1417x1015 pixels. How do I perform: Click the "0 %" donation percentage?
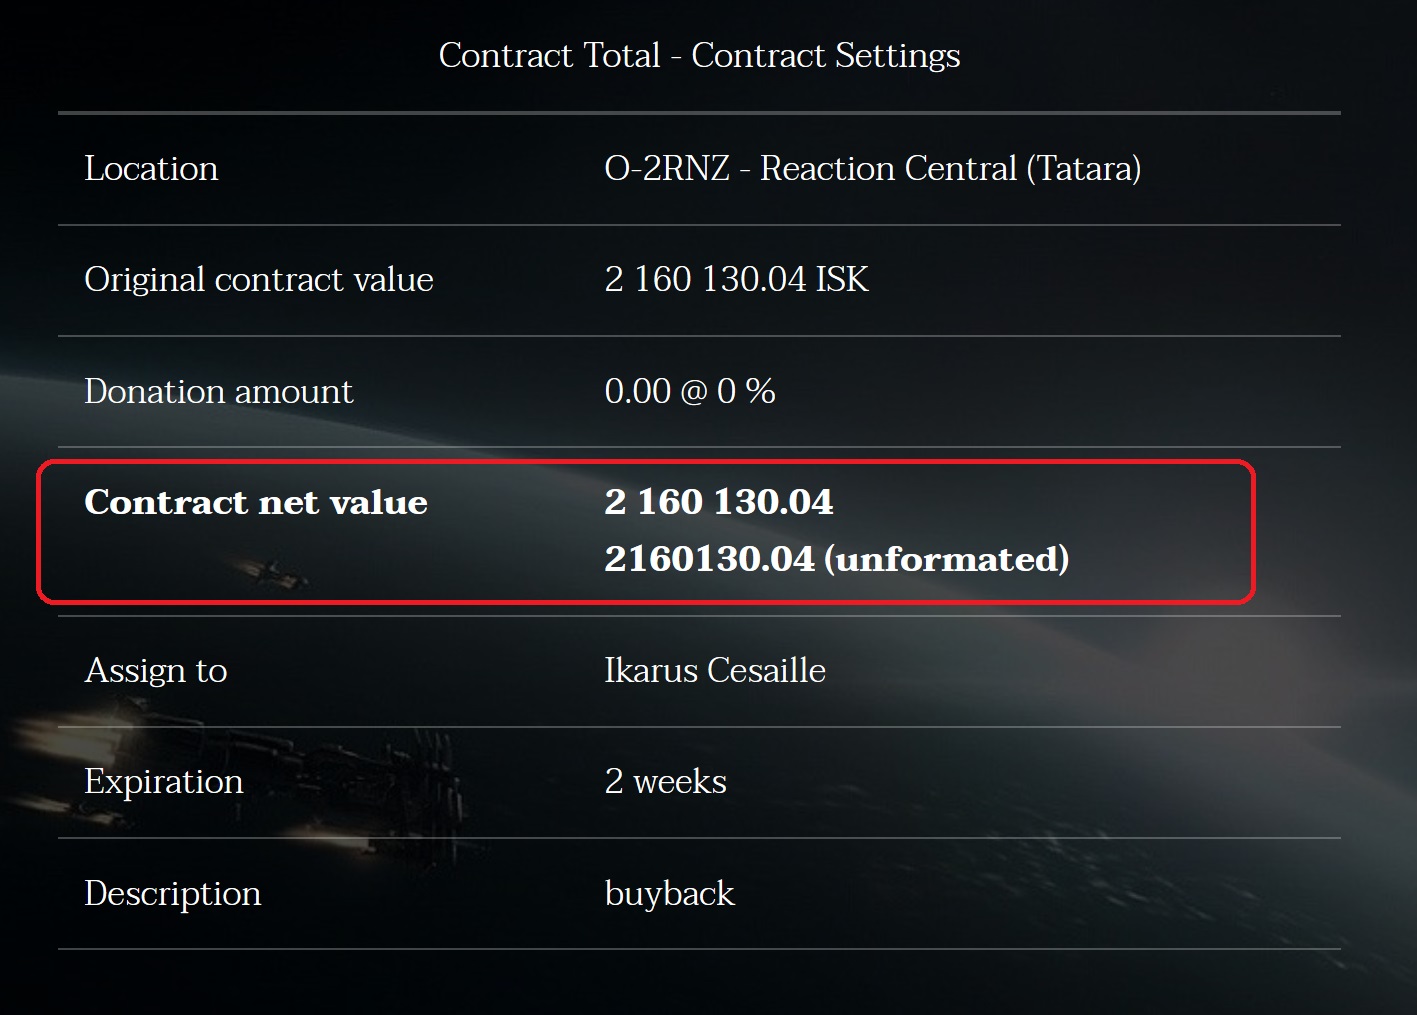pos(746,391)
